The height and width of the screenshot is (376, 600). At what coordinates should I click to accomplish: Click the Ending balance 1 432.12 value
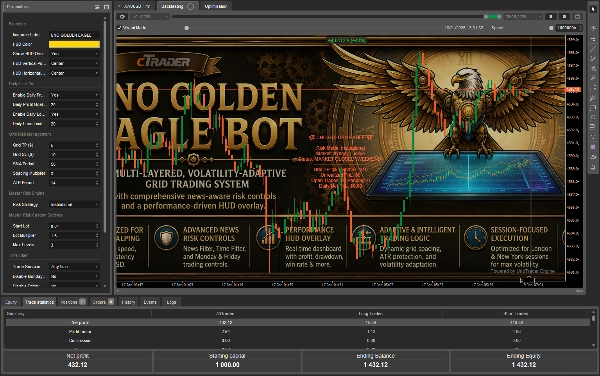[x=375, y=365]
